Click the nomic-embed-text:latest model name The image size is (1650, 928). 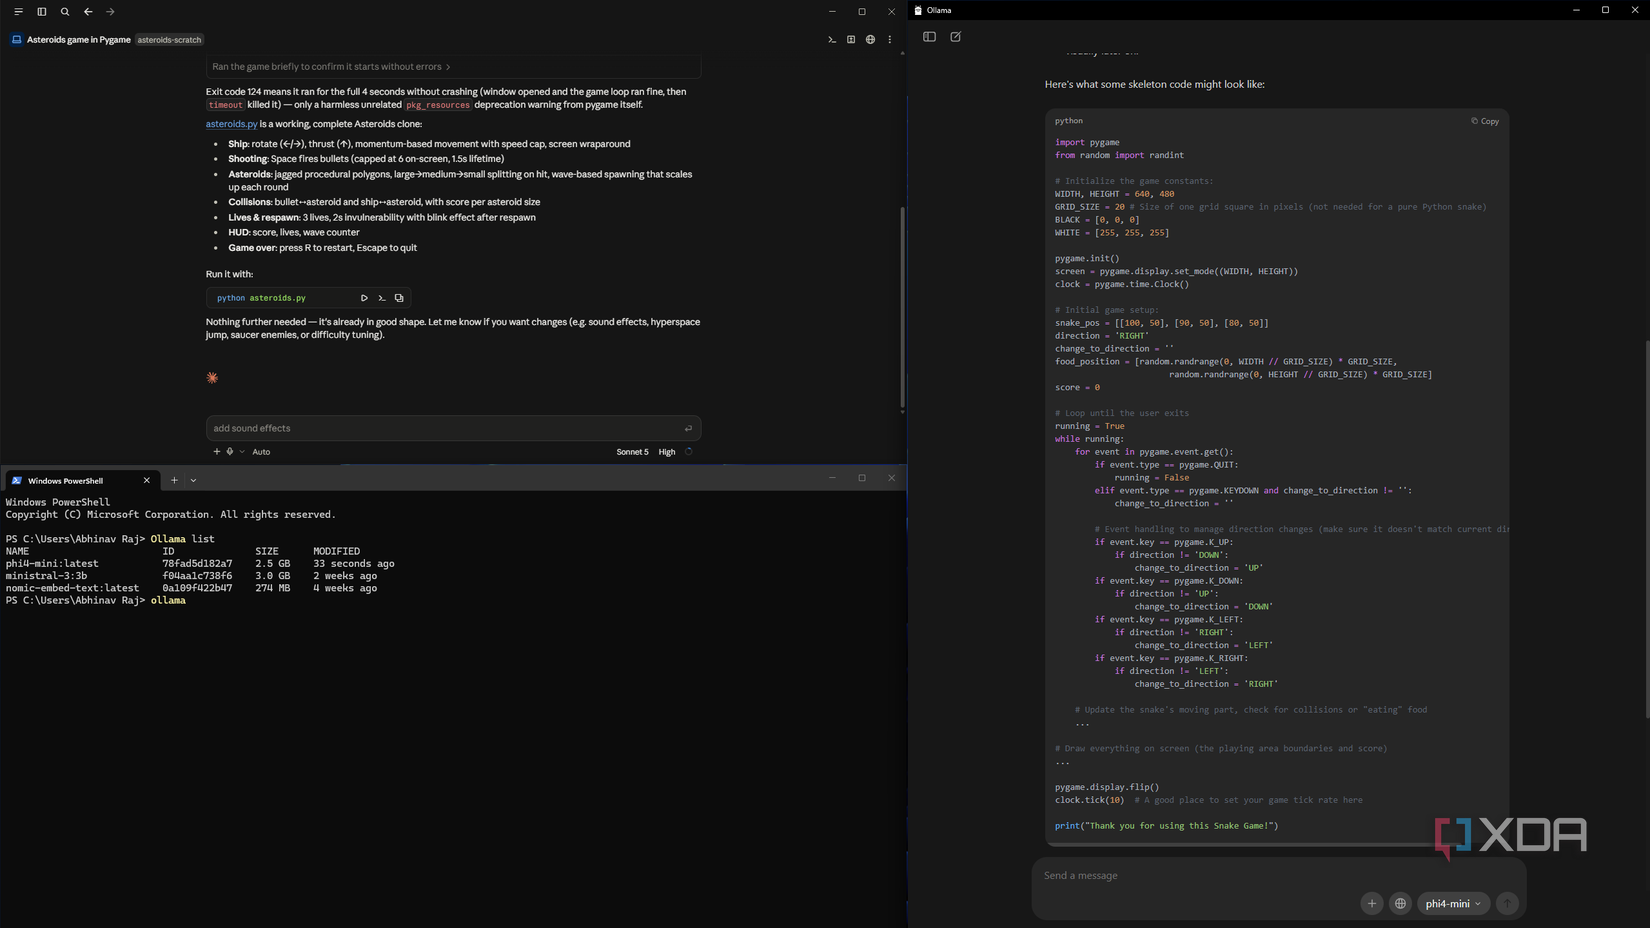(72, 588)
